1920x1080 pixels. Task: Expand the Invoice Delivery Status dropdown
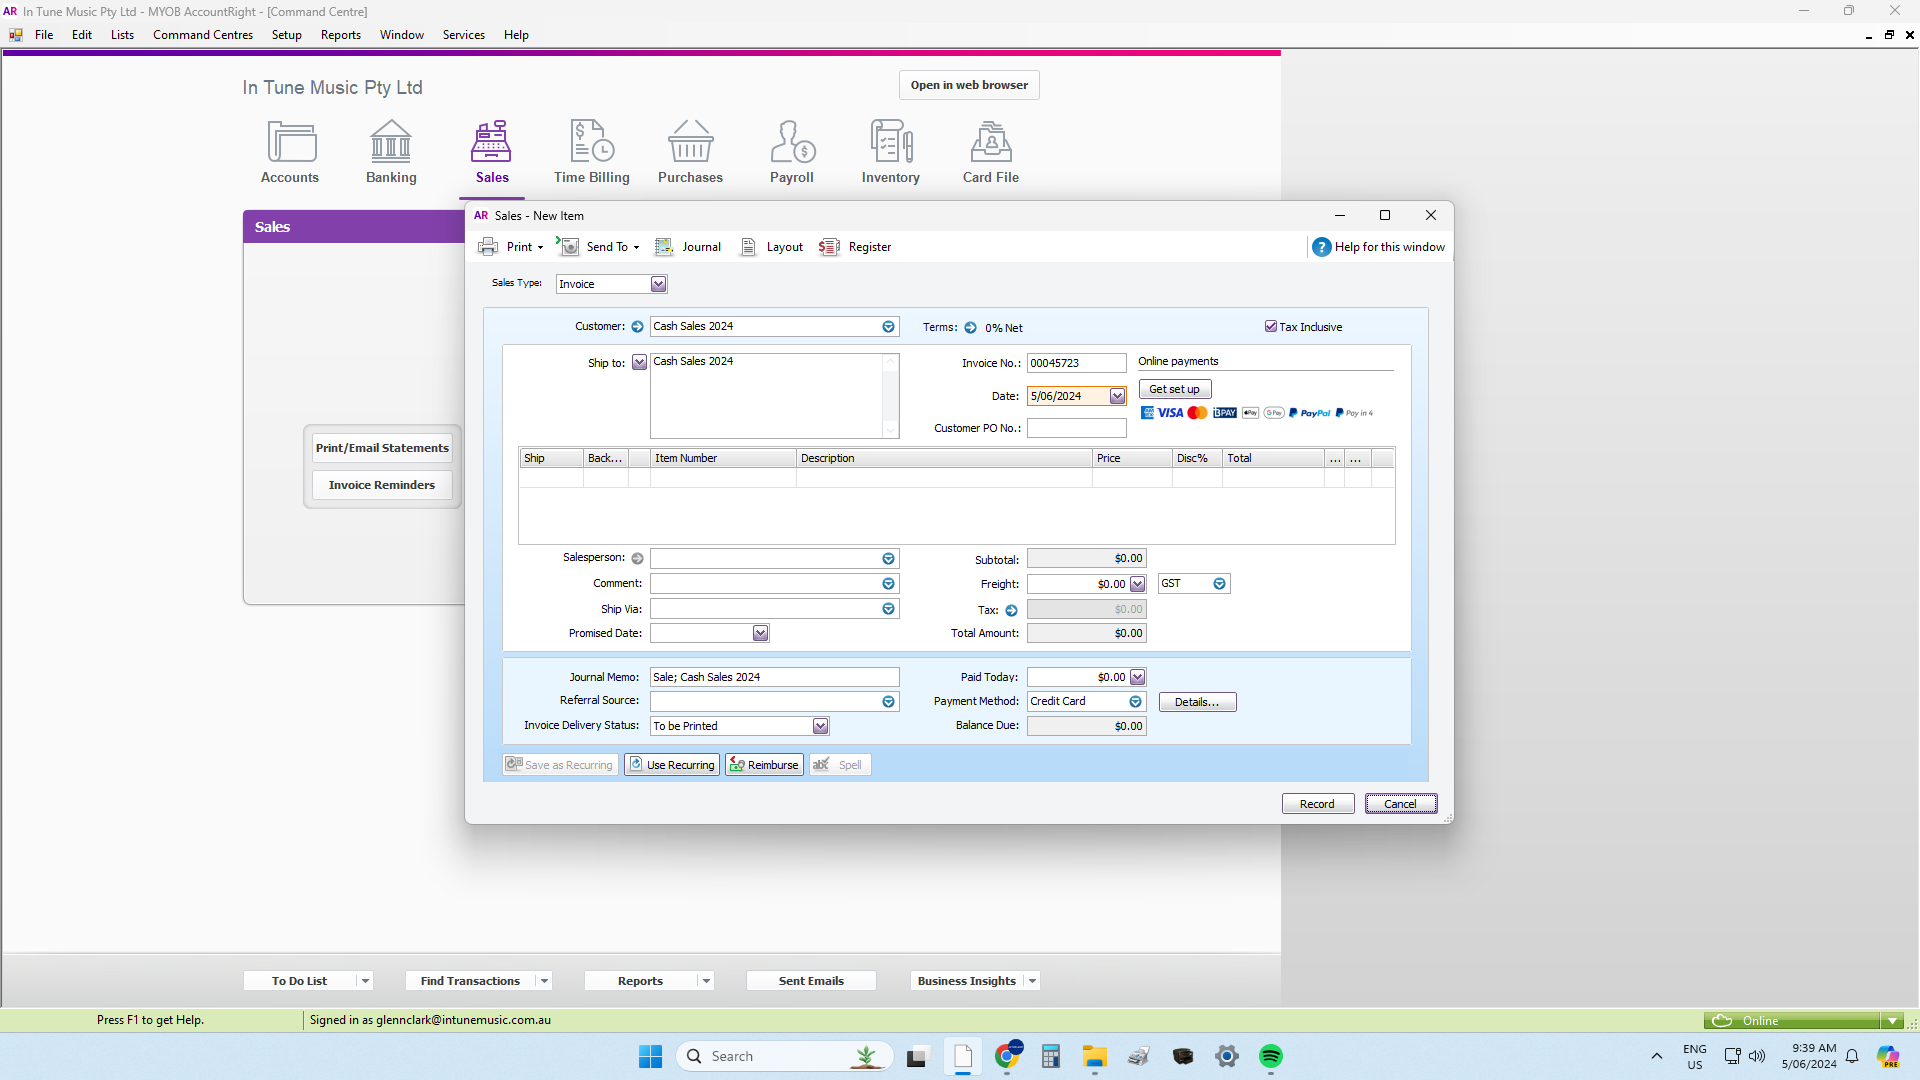(x=820, y=725)
